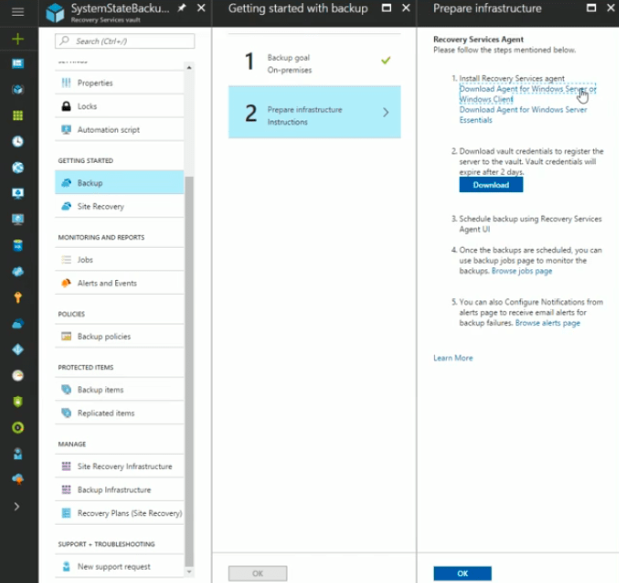
Task: Click the Learn More link
Action: pyautogui.click(x=453, y=358)
